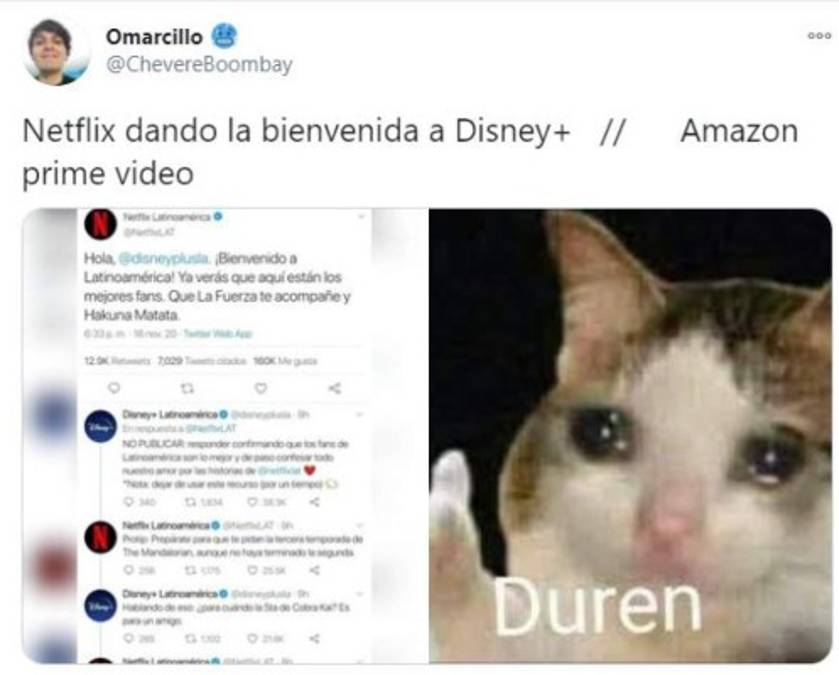Click the reply icon under Netflix's main tweet
The height and width of the screenshot is (675, 839).
[114, 388]
